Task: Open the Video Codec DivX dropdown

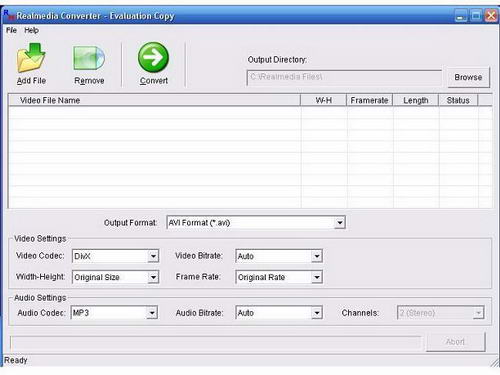Action: pyautogui.click(x=115, y=256)
